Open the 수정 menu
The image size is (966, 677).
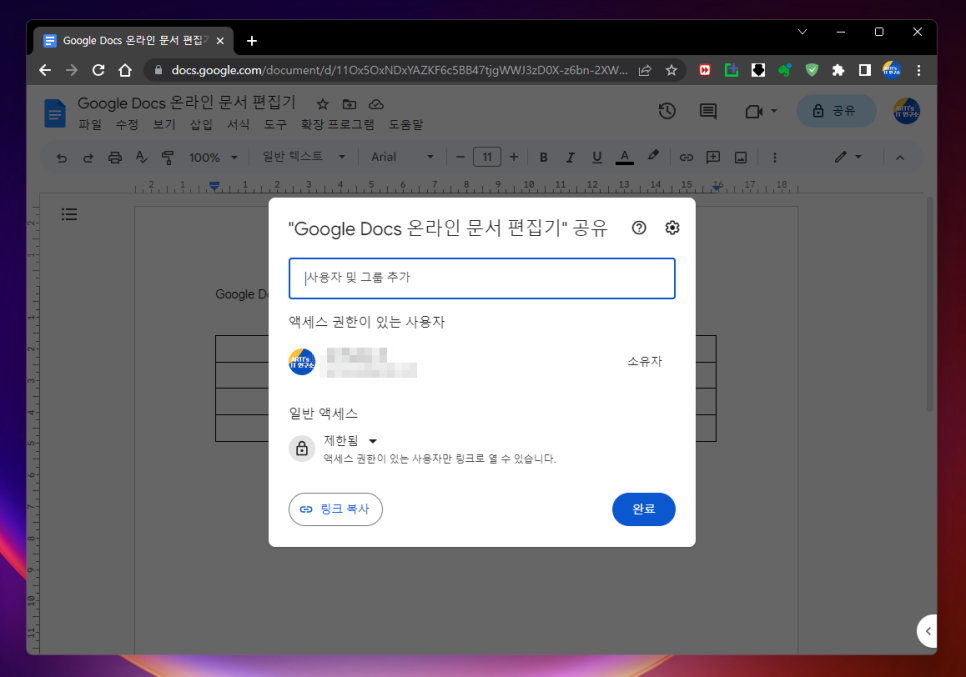(x=127, y=124)
